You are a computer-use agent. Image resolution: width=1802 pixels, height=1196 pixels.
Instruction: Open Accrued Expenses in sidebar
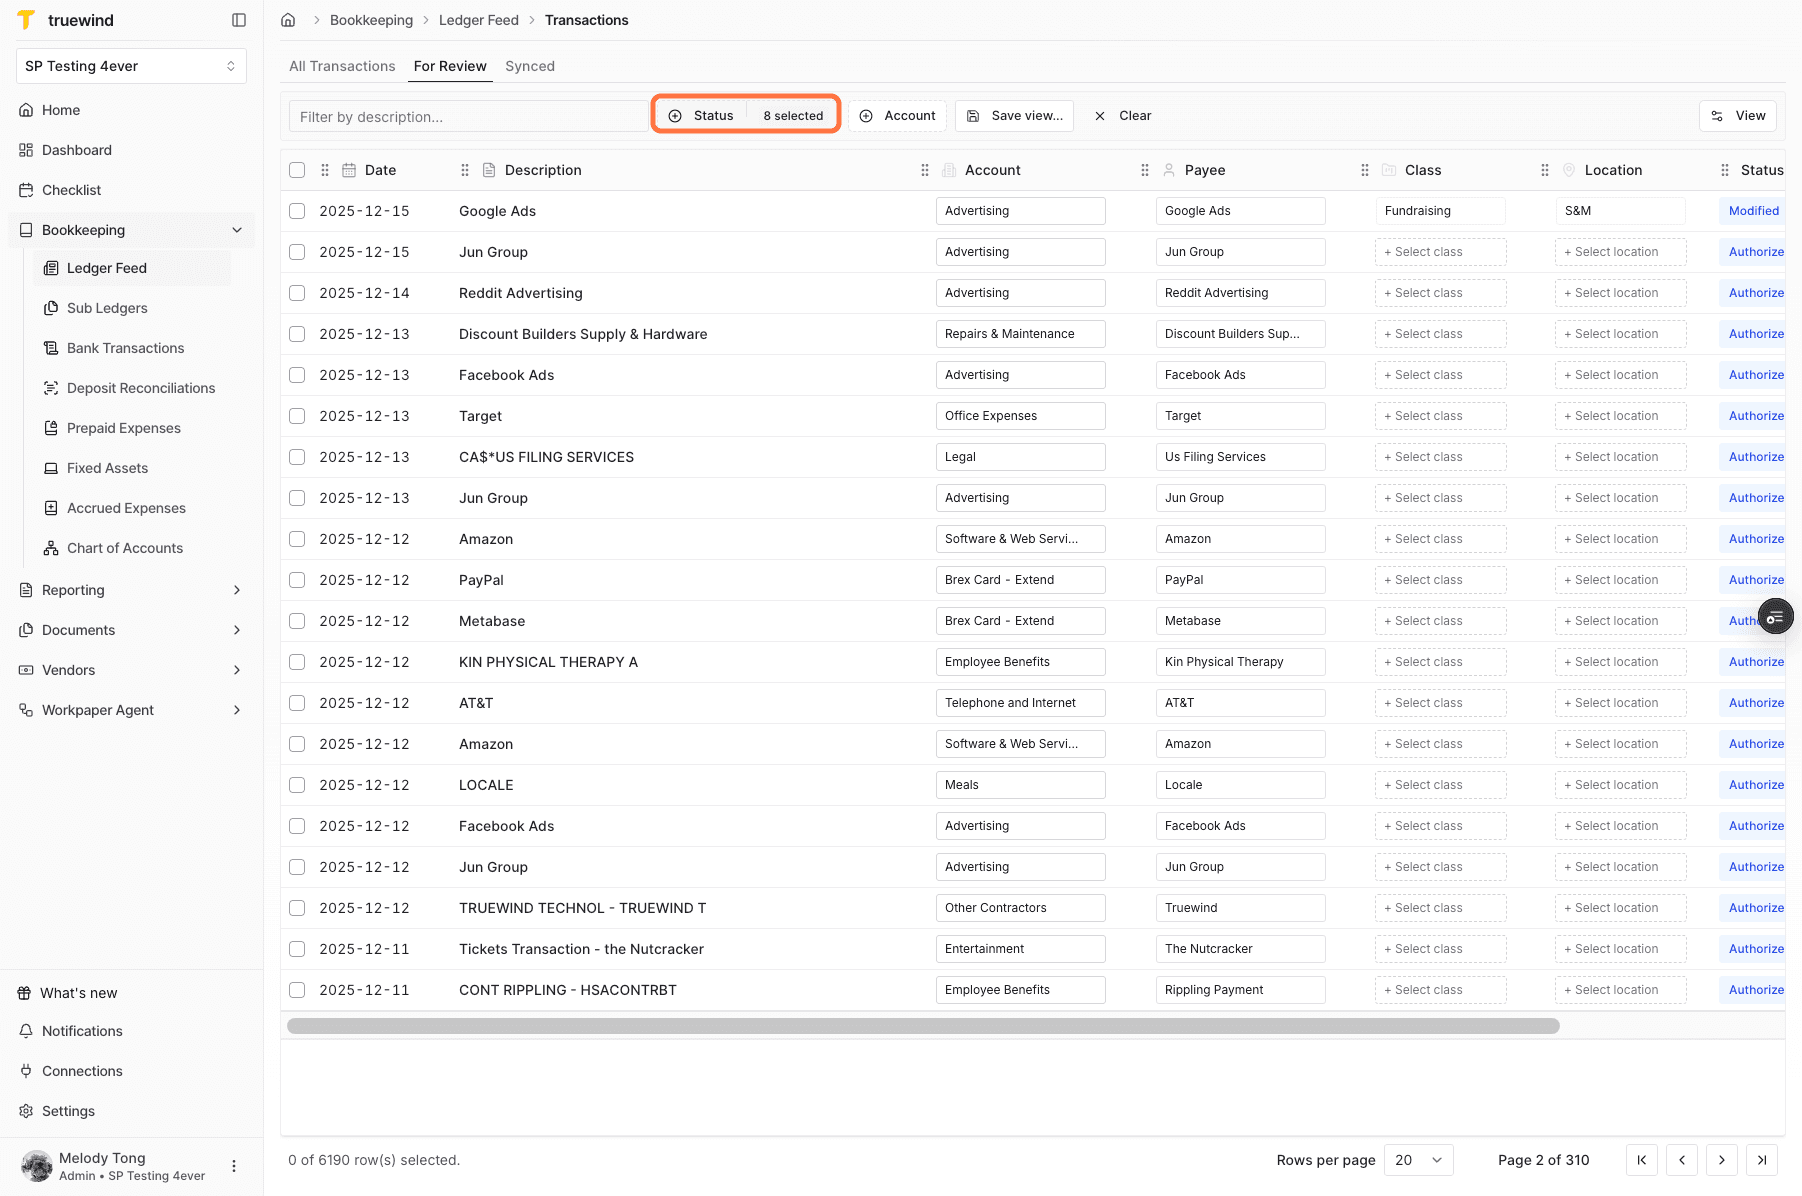point(132,508)
